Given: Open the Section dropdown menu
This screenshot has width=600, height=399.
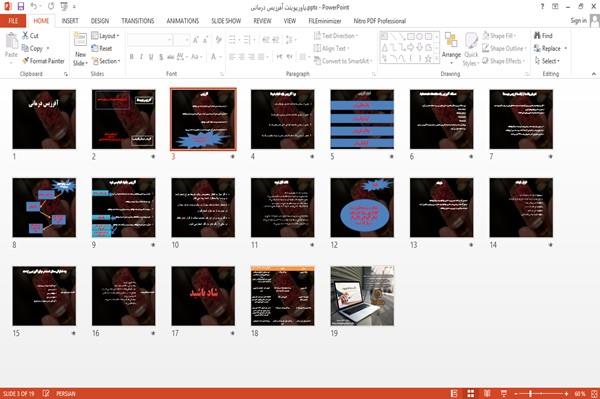Looking at the screenshot, I should [x=106, y=61].
